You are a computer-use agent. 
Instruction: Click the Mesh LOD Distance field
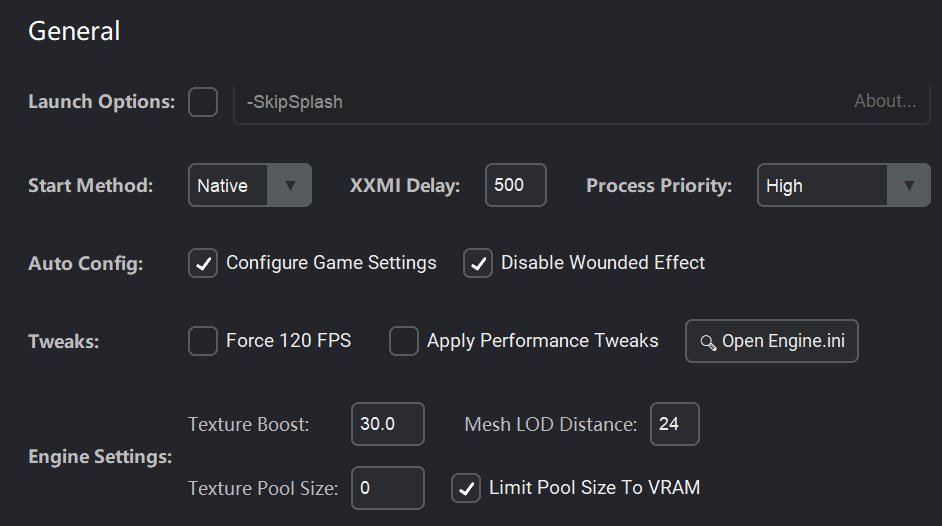click(x=675, y=424)
